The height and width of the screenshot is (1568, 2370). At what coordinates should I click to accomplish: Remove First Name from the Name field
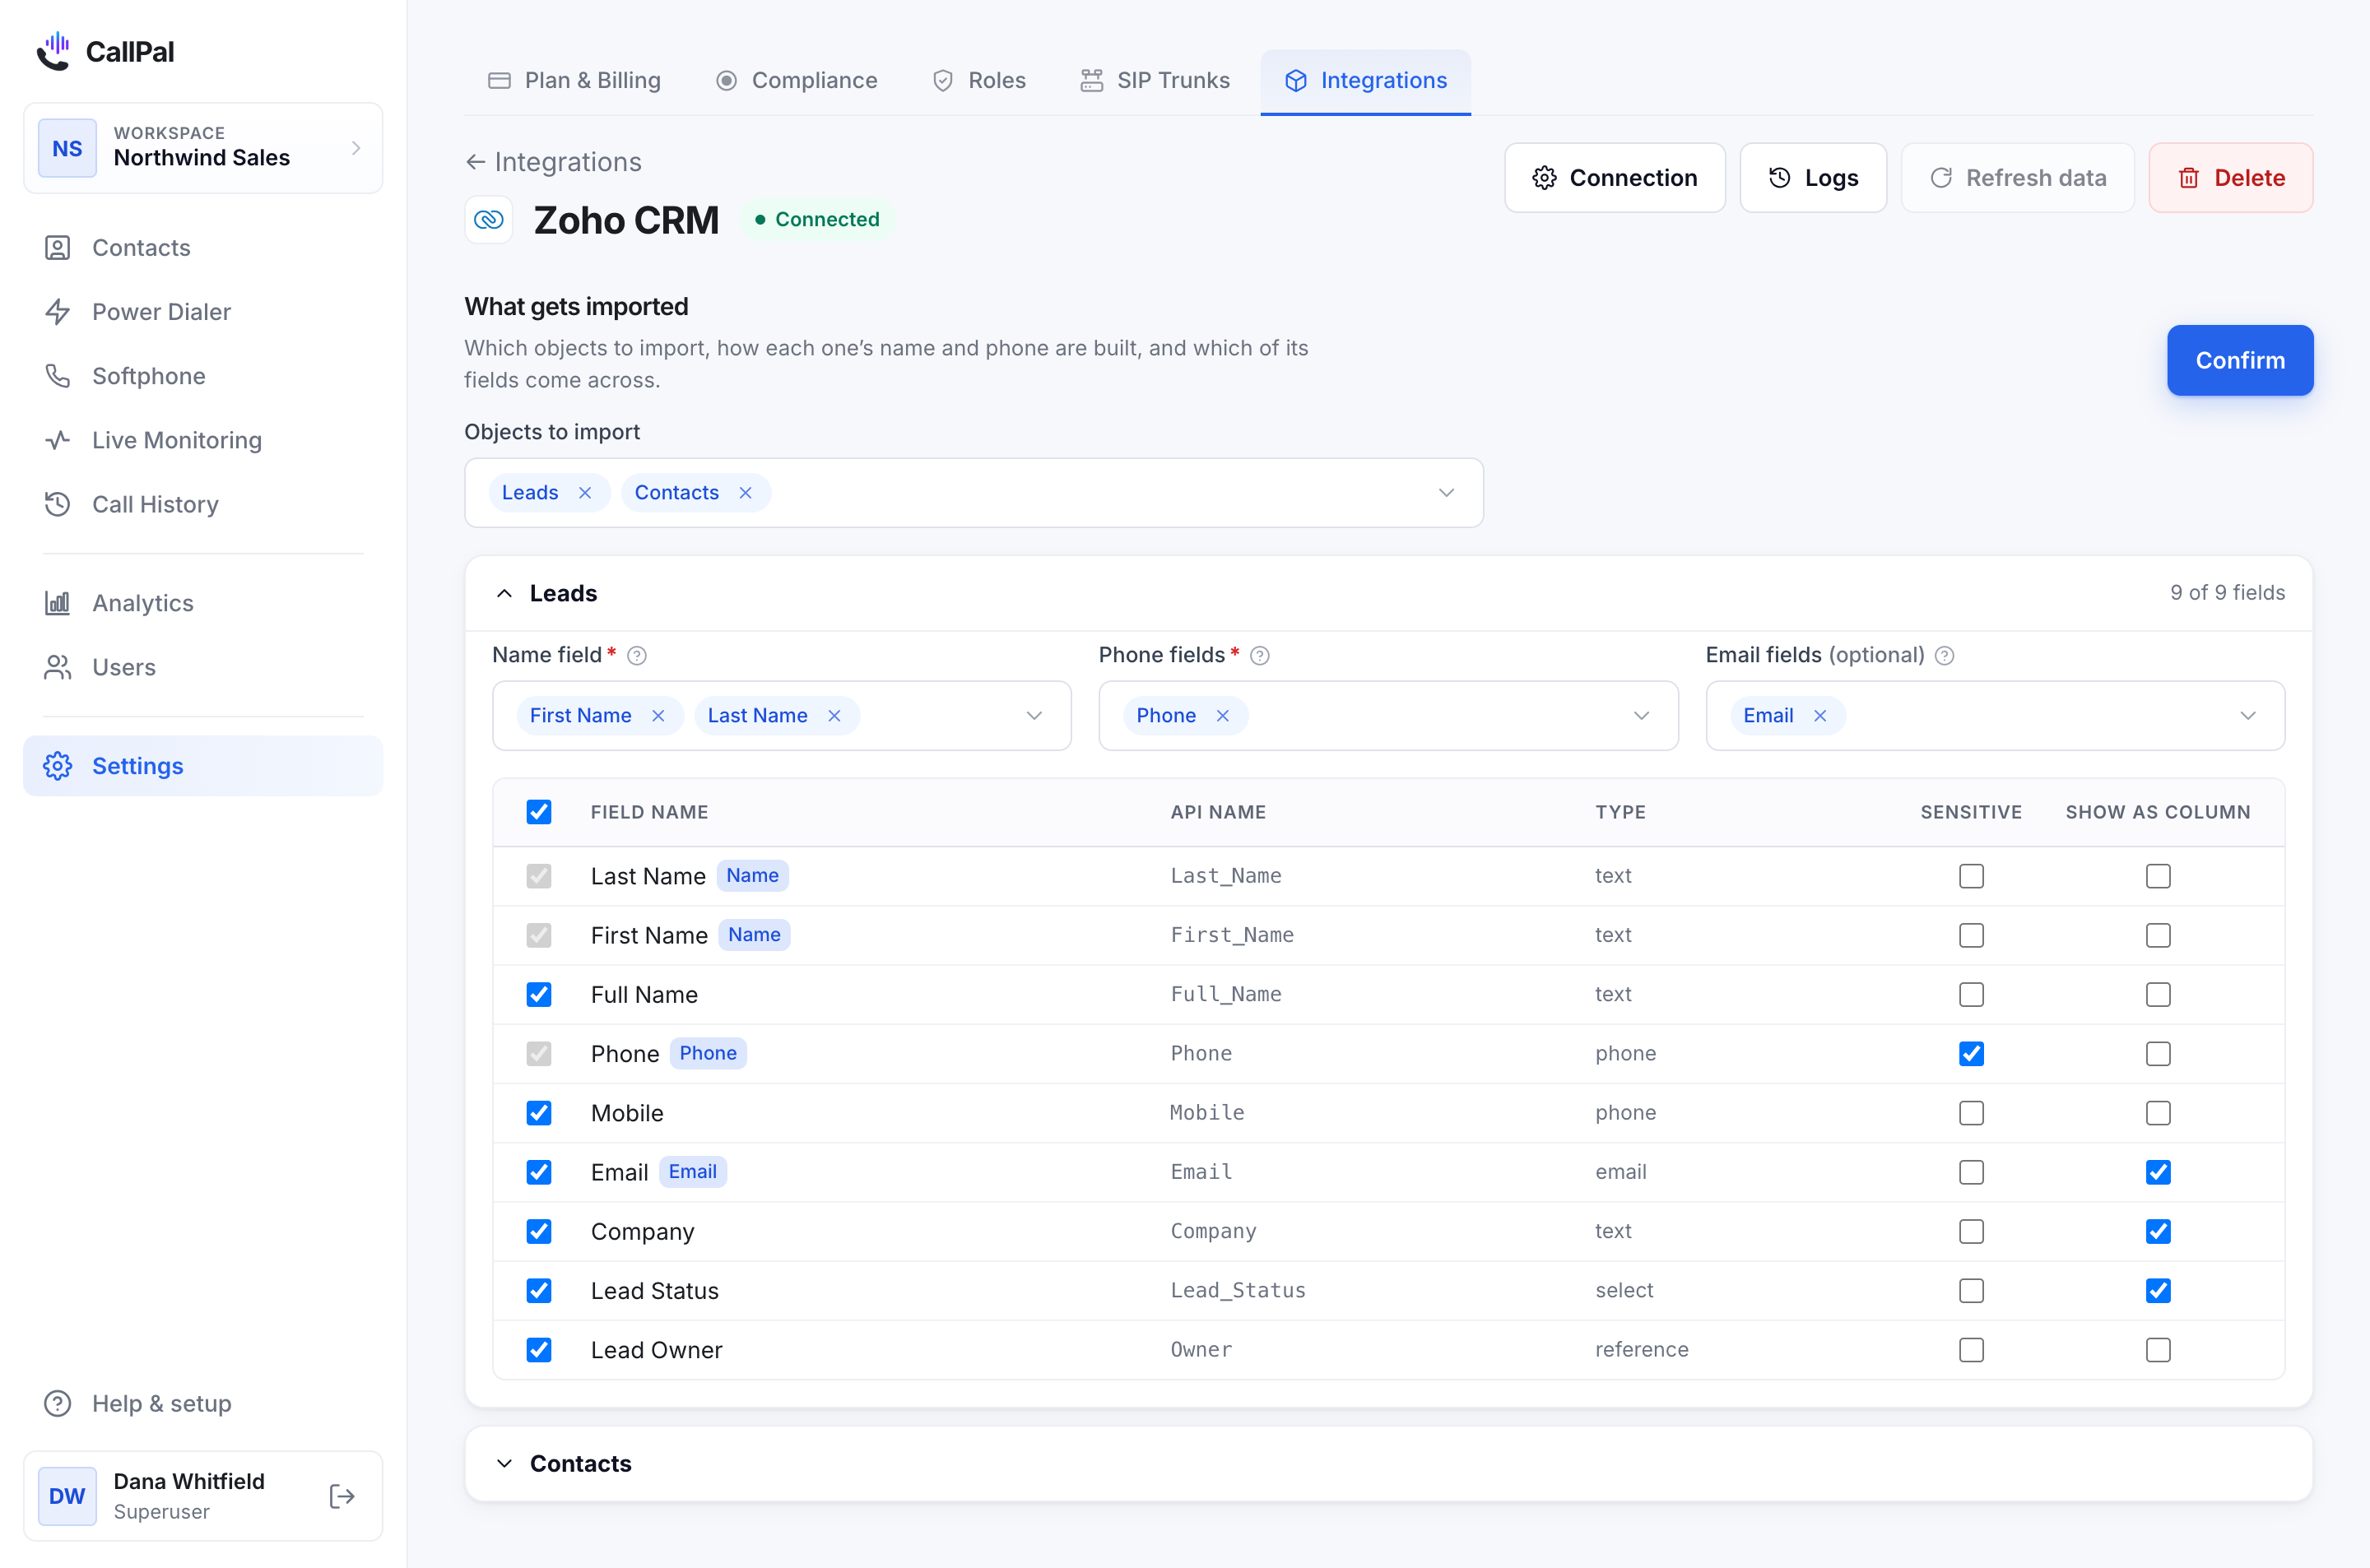pos(658,716)
